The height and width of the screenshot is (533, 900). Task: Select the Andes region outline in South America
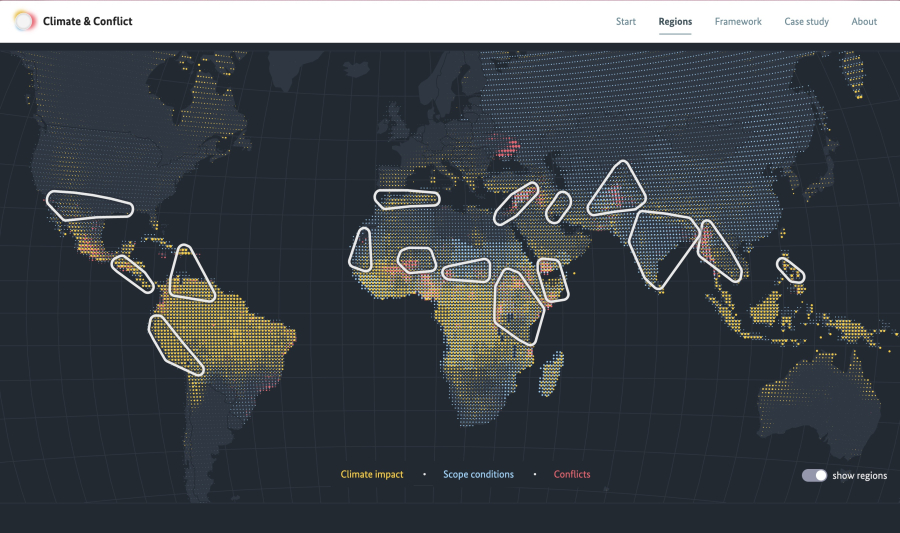175,344
